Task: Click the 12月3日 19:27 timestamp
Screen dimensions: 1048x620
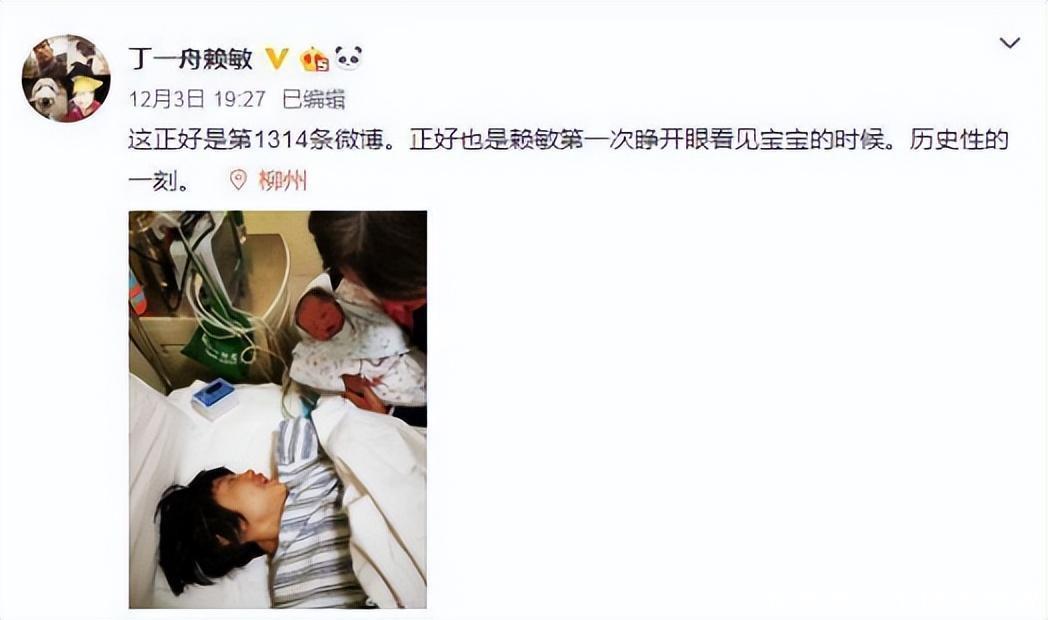Action: (197, 100)
